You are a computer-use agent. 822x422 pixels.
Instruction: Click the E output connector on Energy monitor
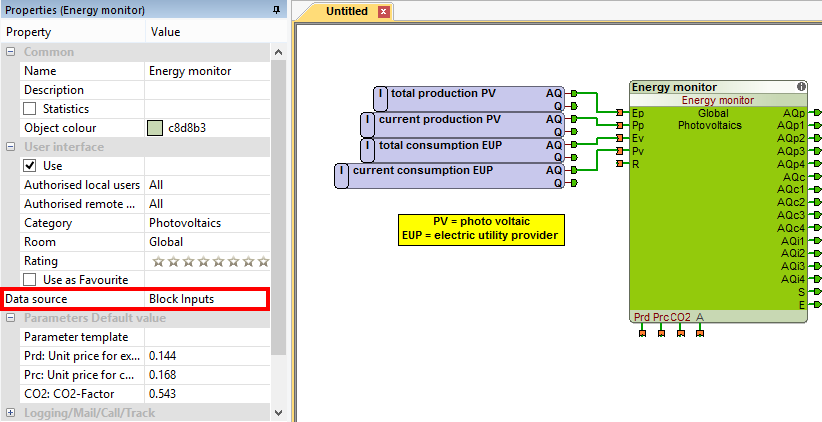[817, 305]
